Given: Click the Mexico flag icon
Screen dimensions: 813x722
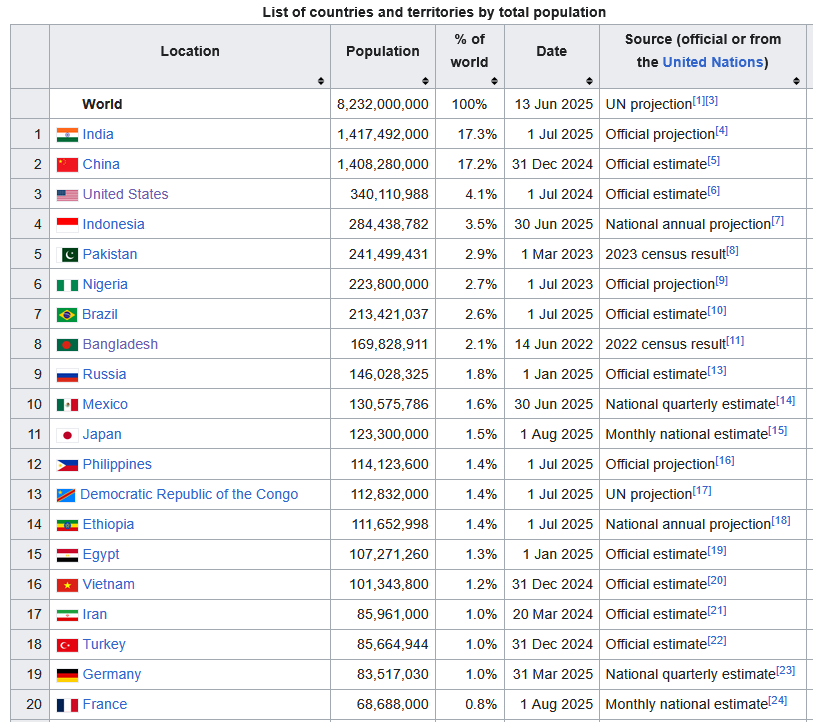Looking at the screenshot, I should [67, 405].
